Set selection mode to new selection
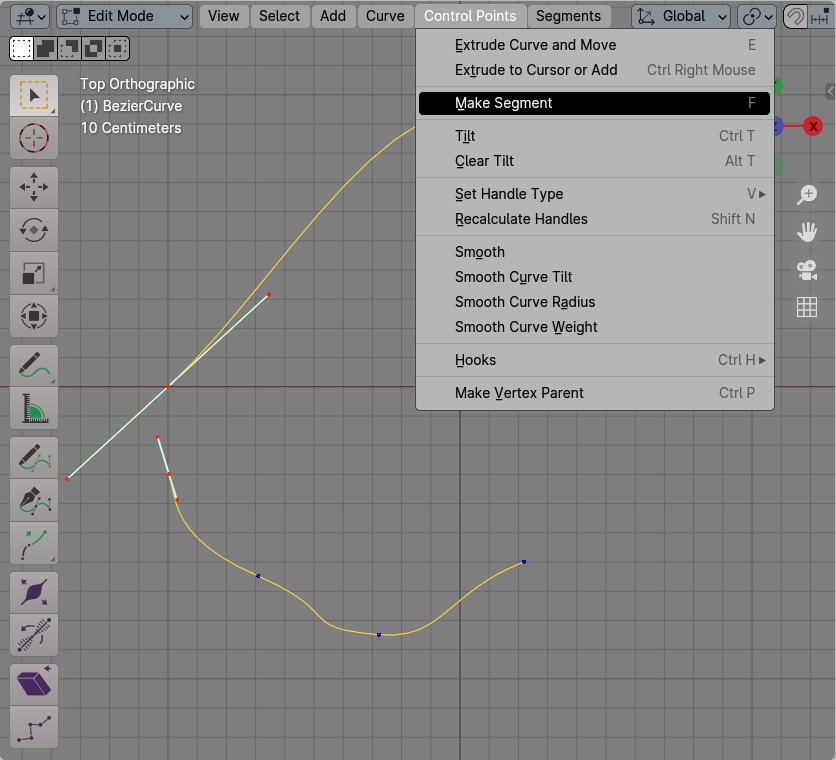Screen dimensions: 836x760 22,49
